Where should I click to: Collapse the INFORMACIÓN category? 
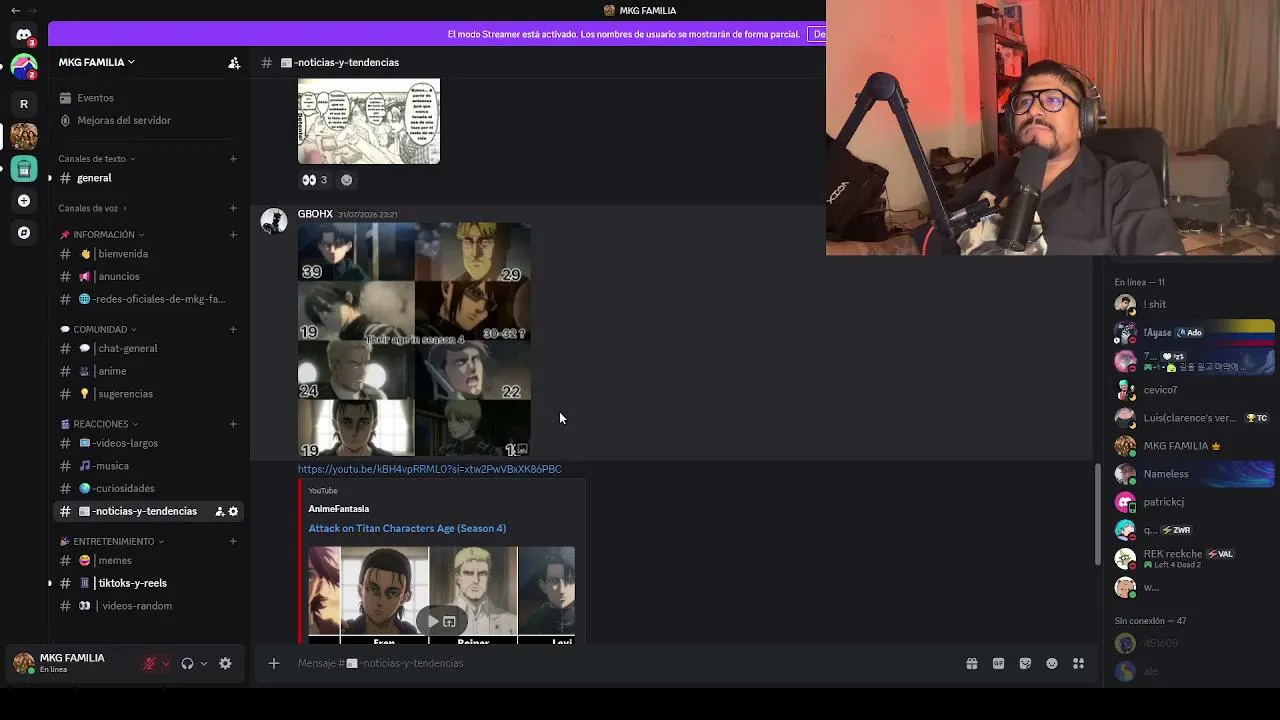(x=102, y=235)
